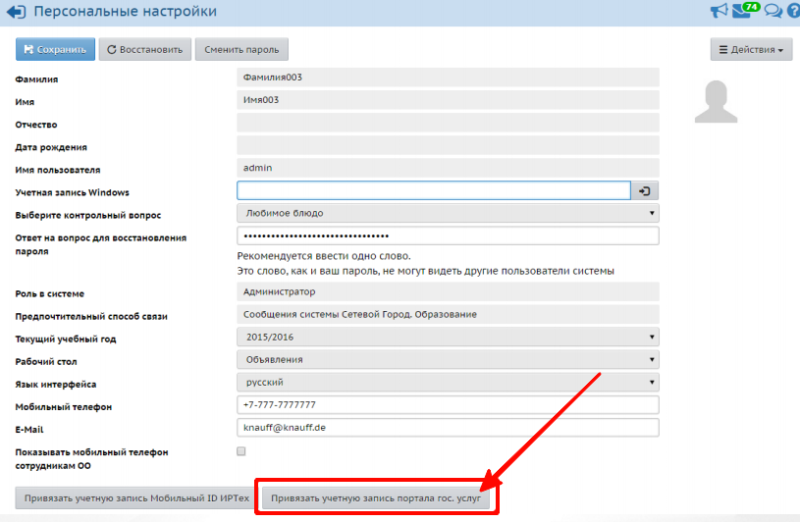The height and width of the screenshot is (522, 800).
Task: Click the Дата рождения label
Action: coord(51,147)
